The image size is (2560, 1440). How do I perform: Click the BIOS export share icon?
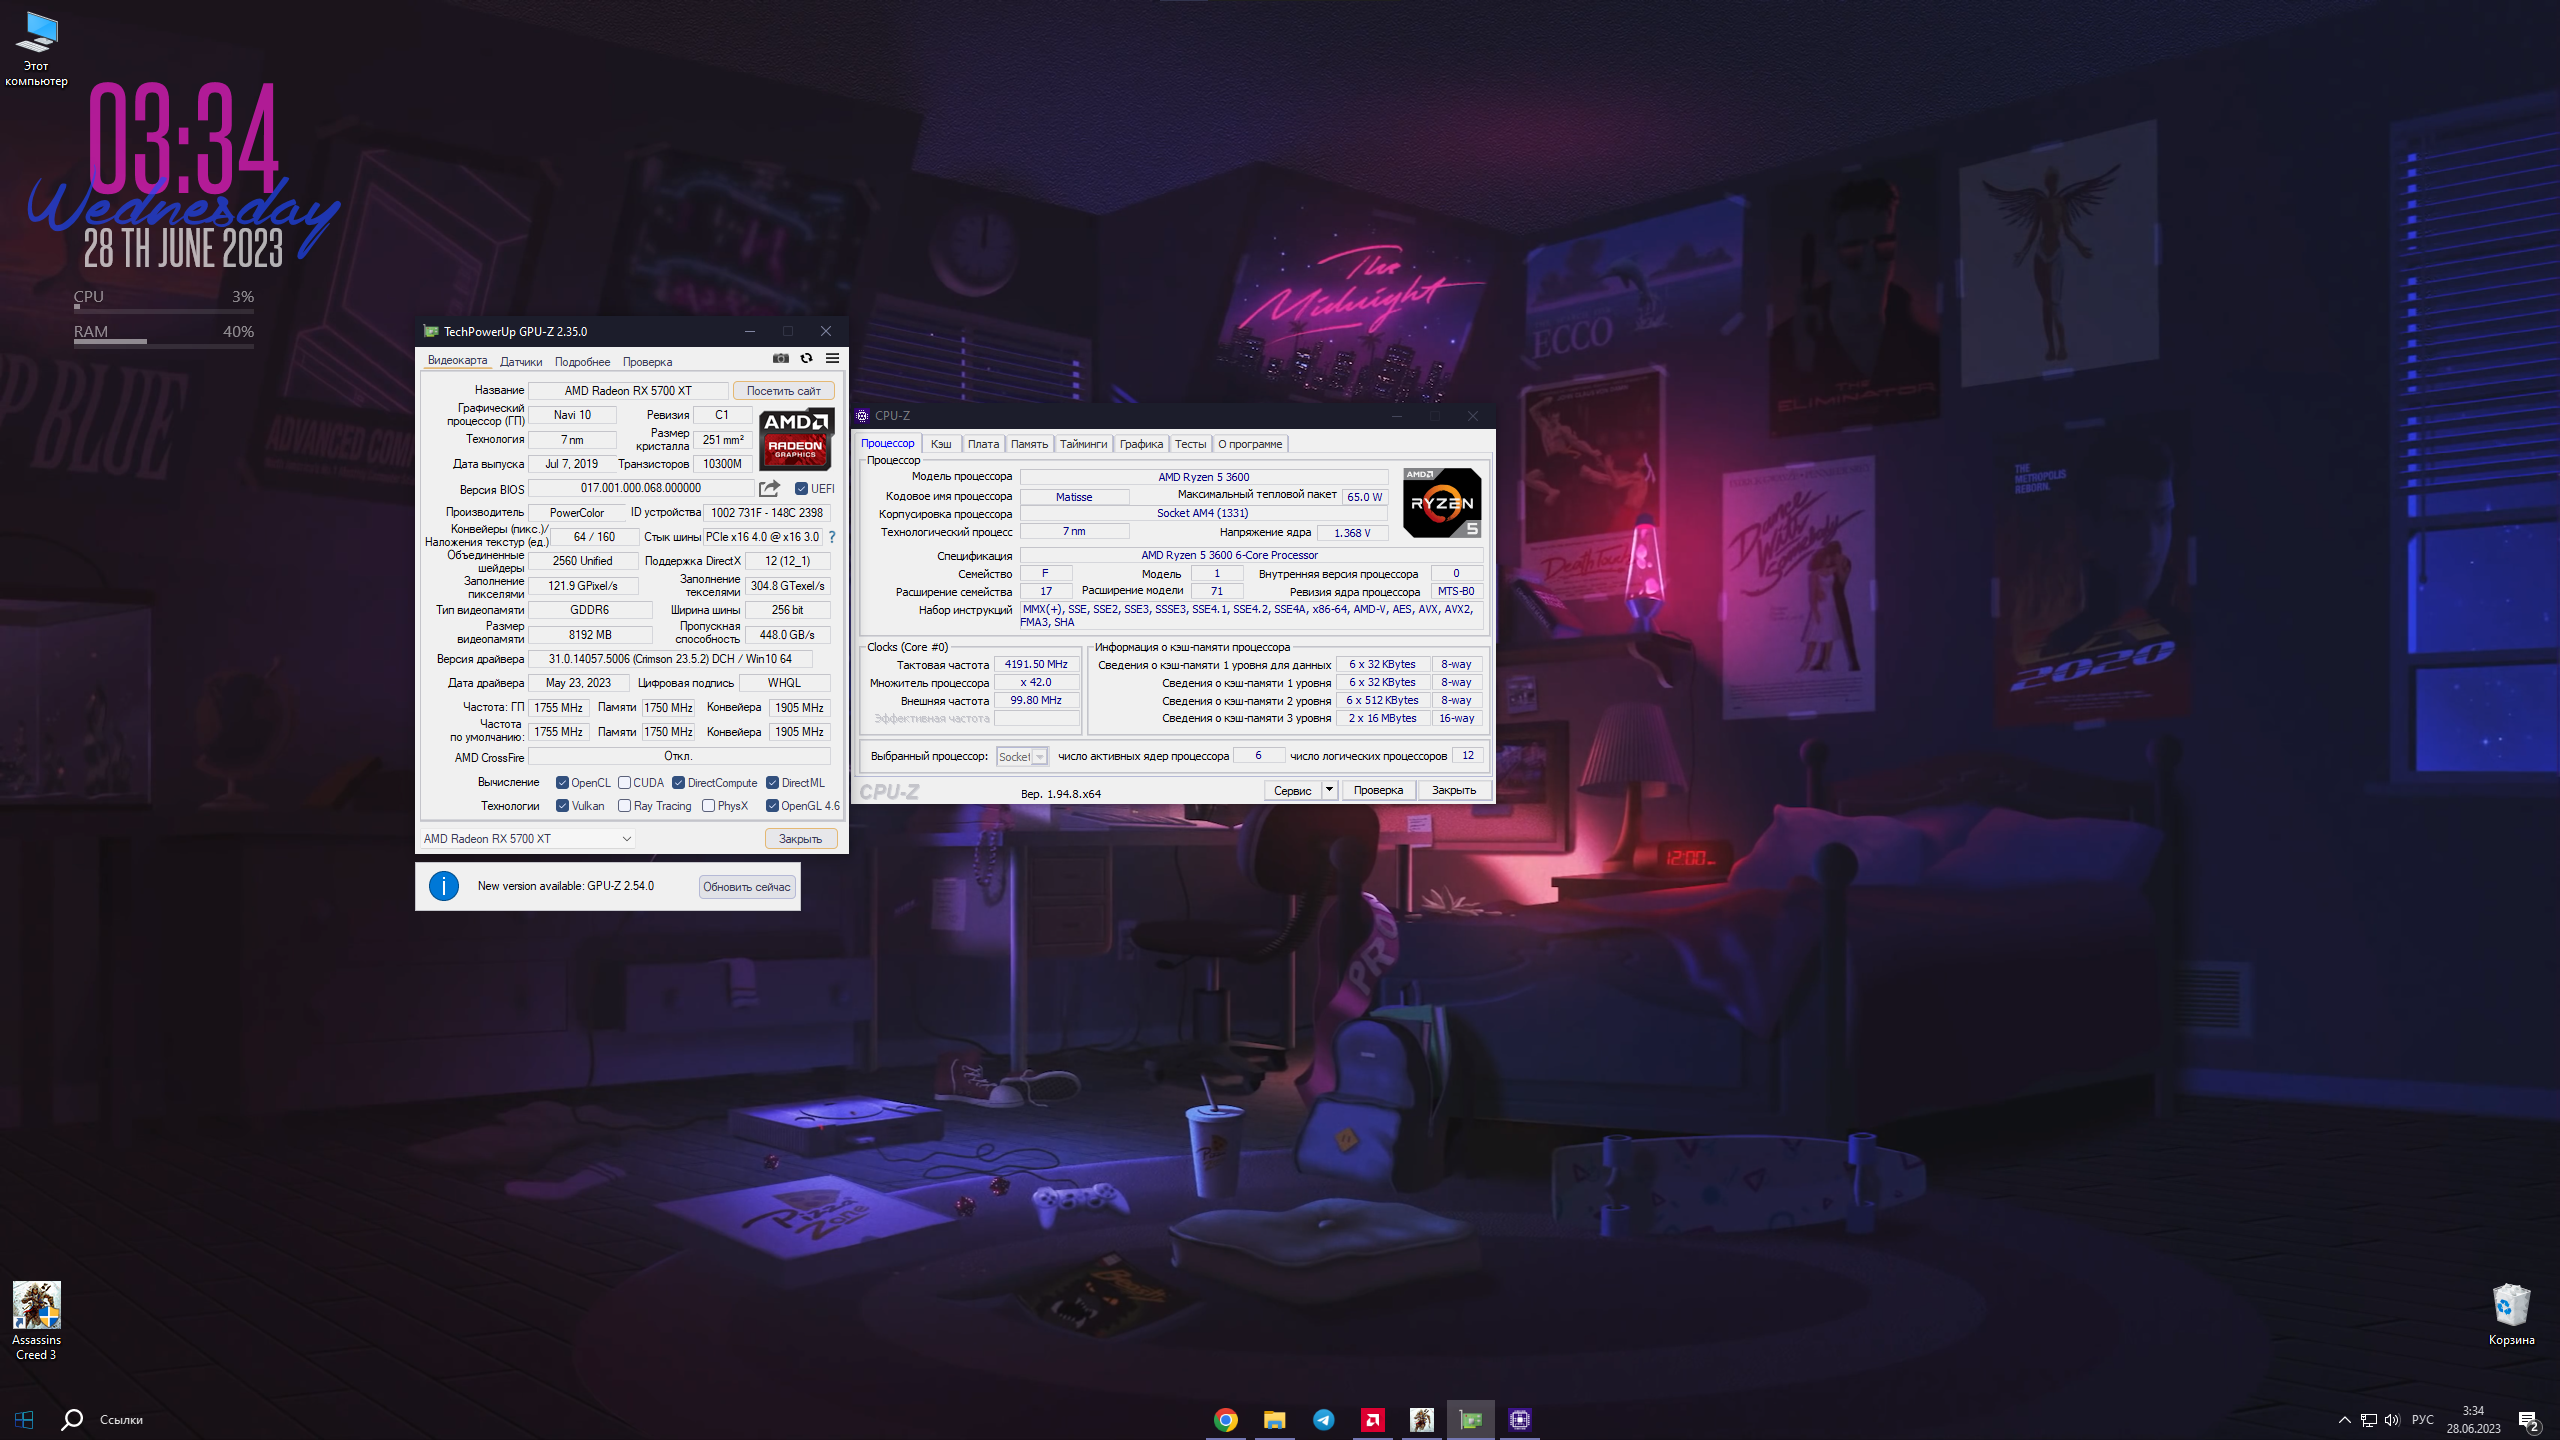coord(769,488)
